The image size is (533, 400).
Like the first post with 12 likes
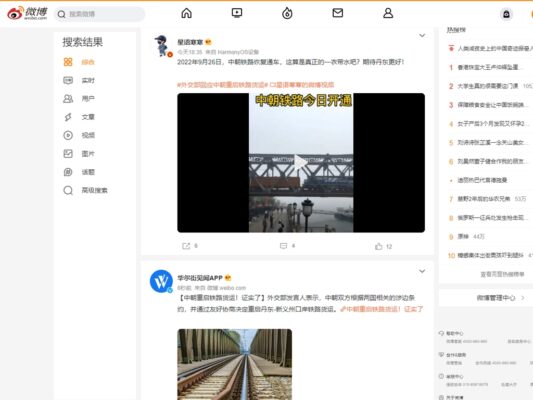pos(383,246)
